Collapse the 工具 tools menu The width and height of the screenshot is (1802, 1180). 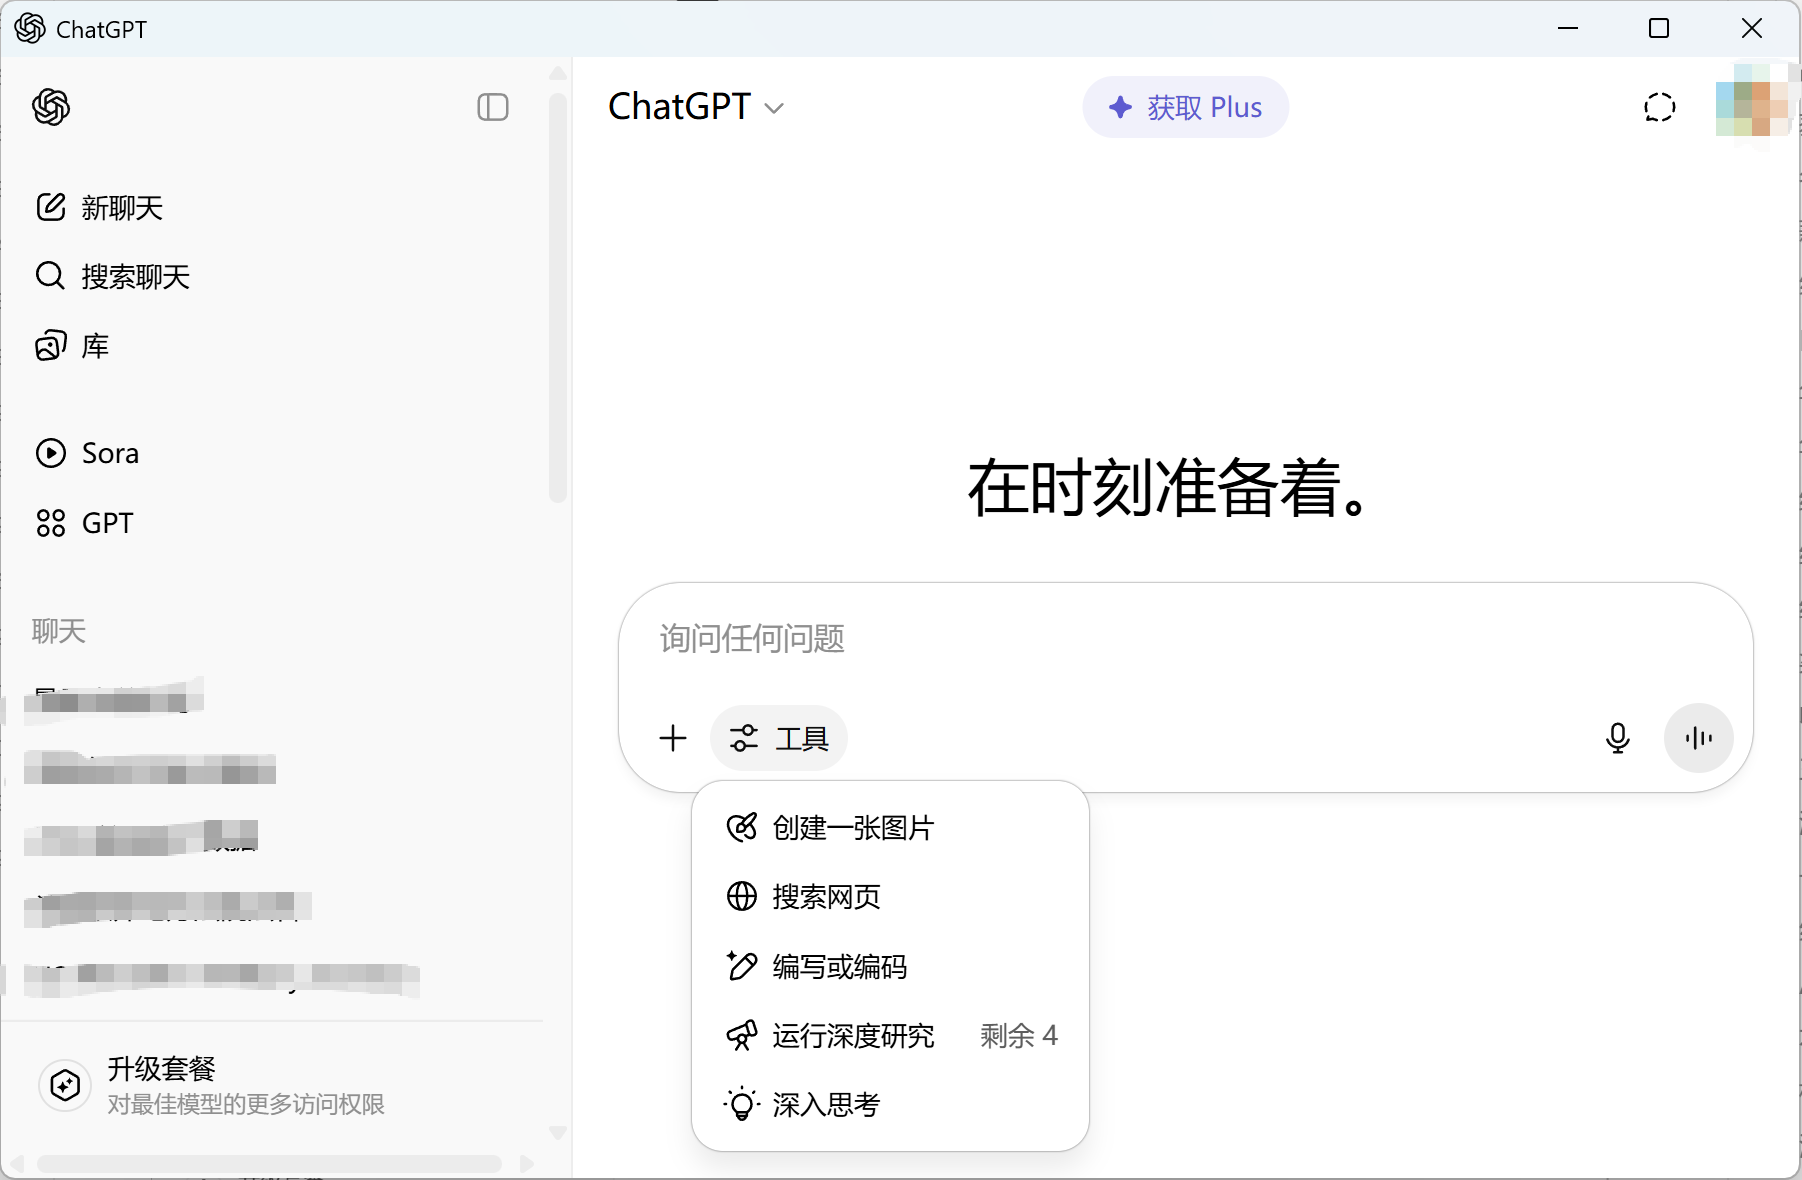point(779,738)
